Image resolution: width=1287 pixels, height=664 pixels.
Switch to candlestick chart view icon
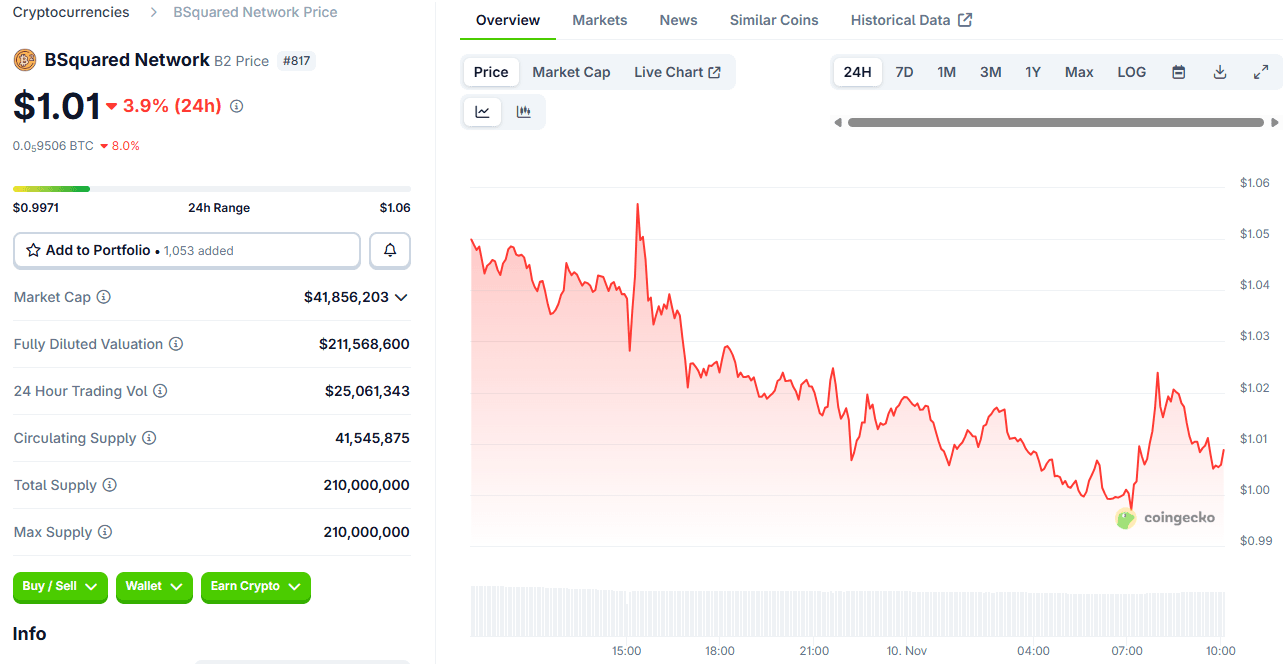point(523,112)
